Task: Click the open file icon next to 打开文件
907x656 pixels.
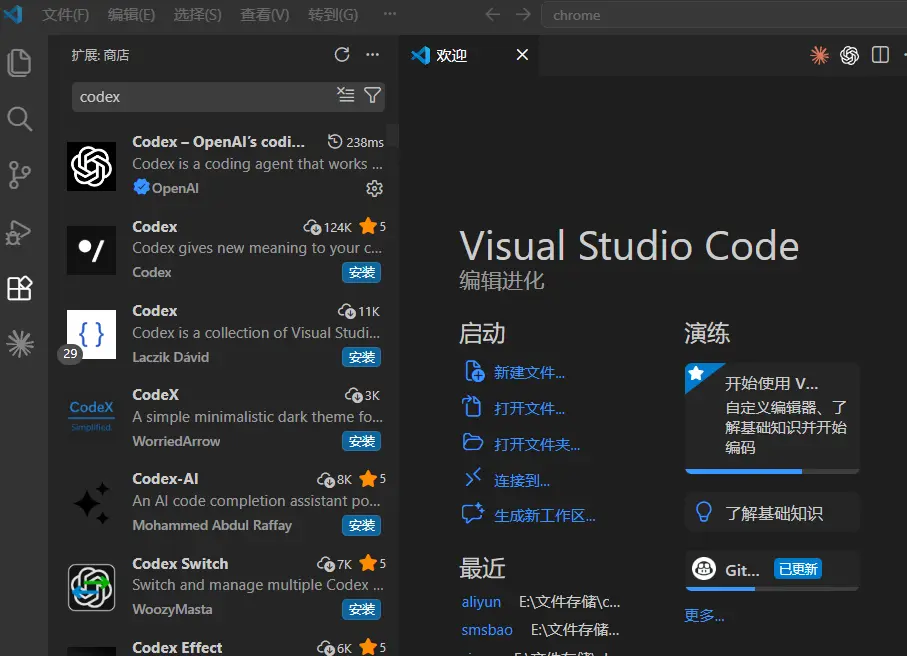Action: pos(471,407)
